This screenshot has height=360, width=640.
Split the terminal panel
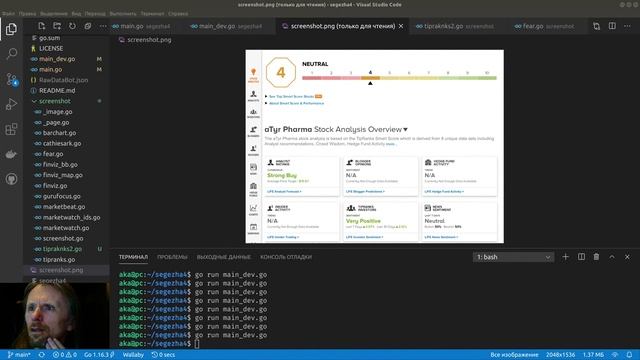point(581,257)
